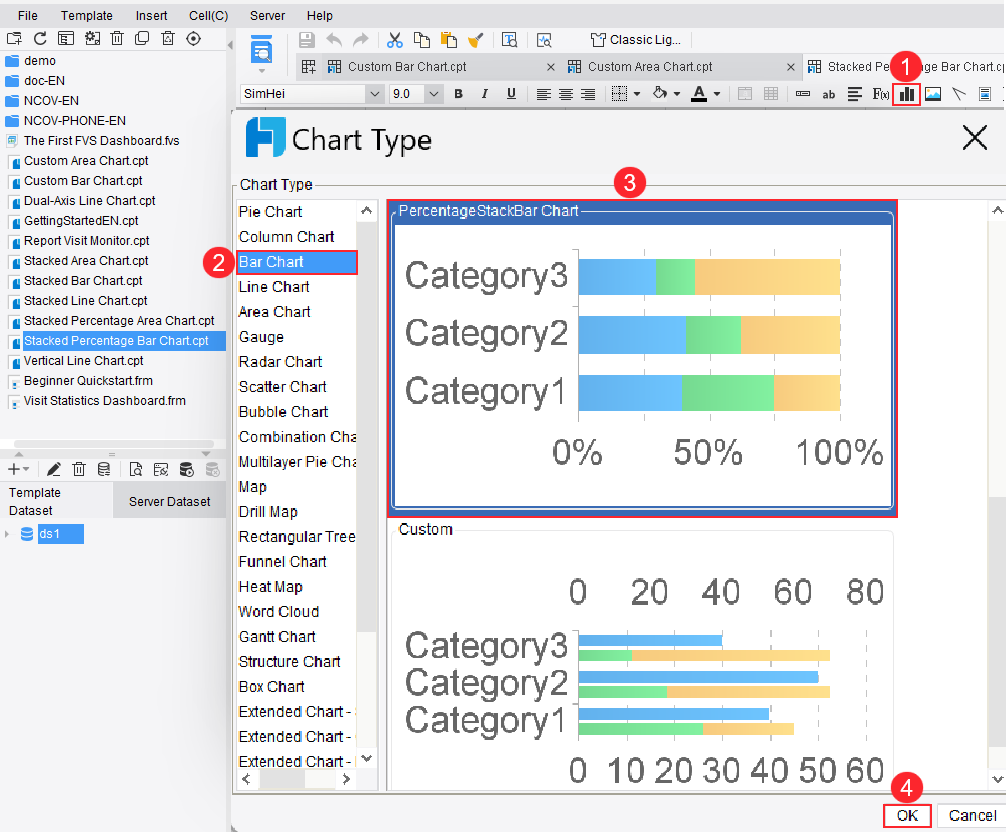Click the file panel horizontal scrollbar
The width and height of the screenshot is (1006, 832).
tap(114, 444)
